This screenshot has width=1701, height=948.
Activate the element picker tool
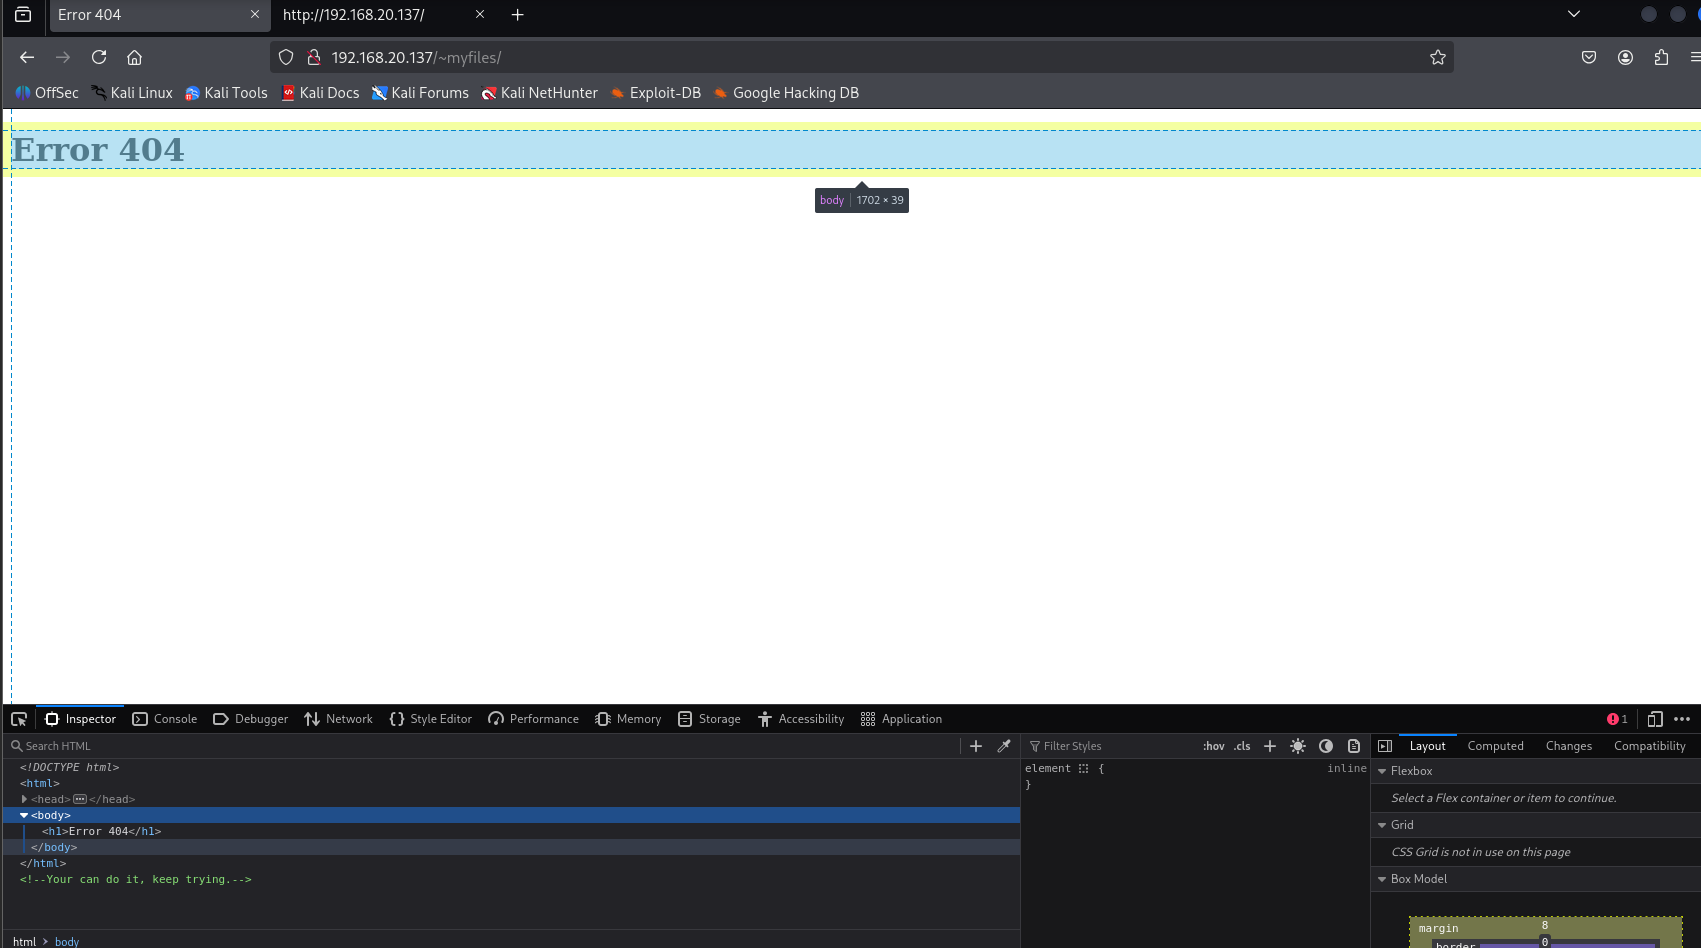[19, 719]
